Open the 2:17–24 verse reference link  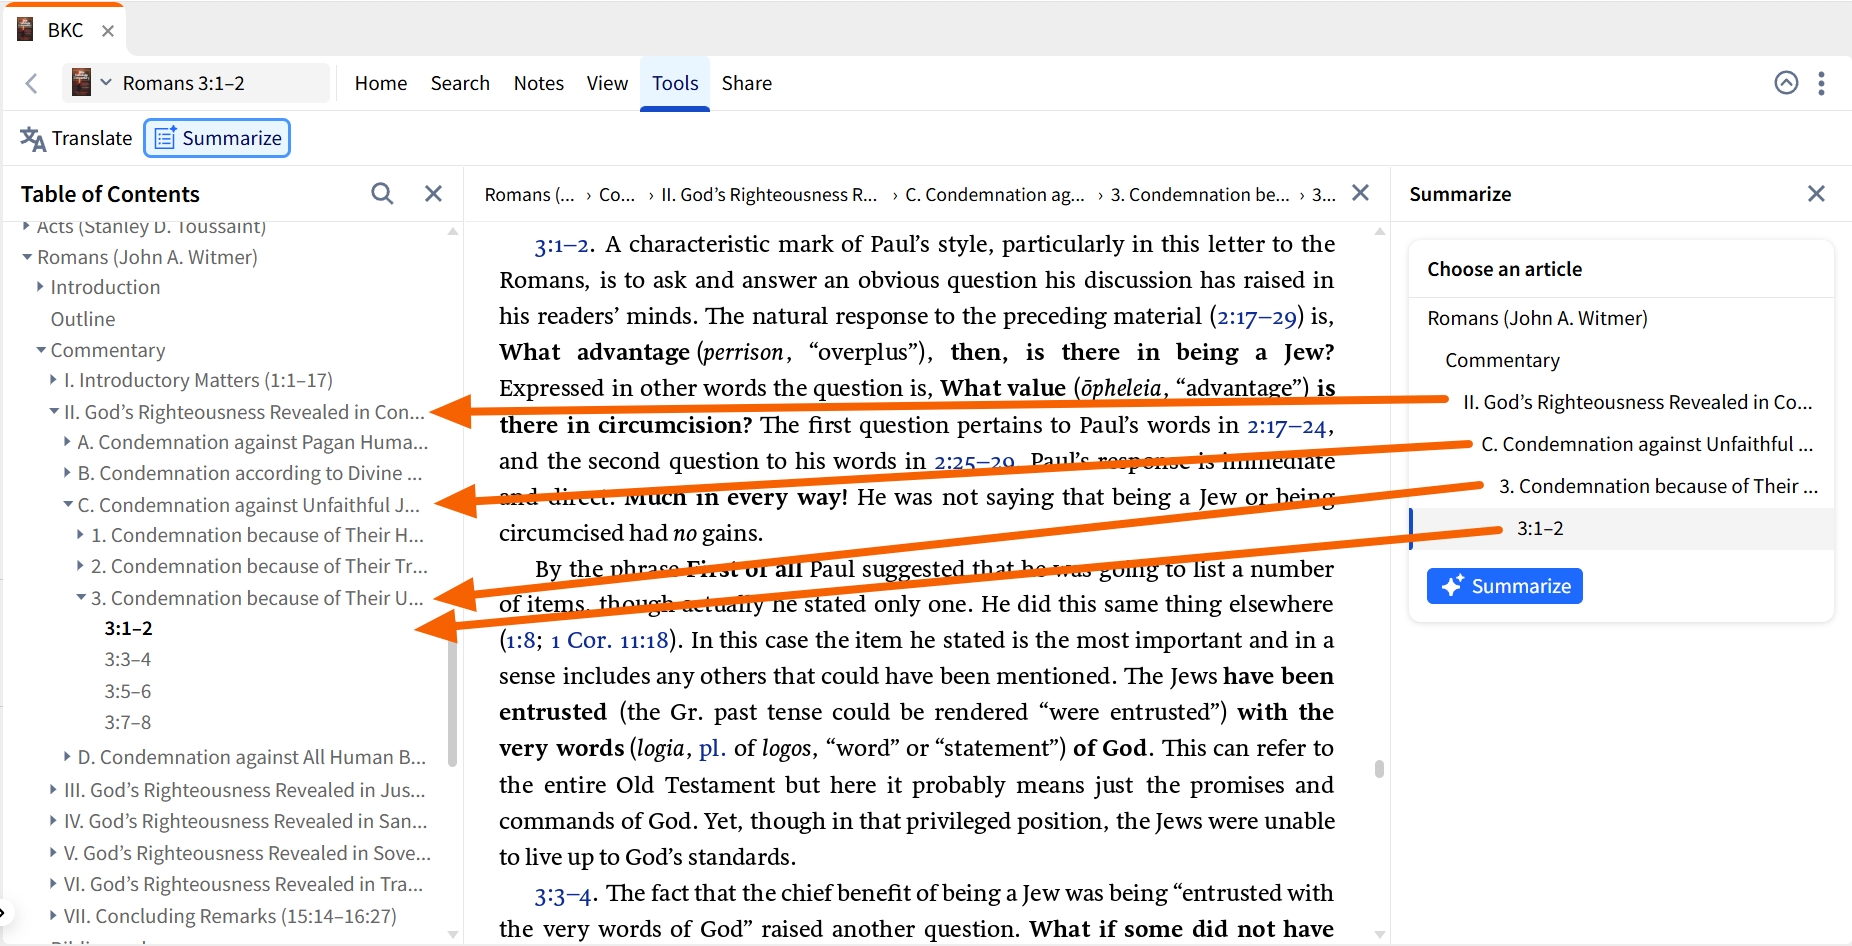pyautogui.click(x=1287, y=426)
